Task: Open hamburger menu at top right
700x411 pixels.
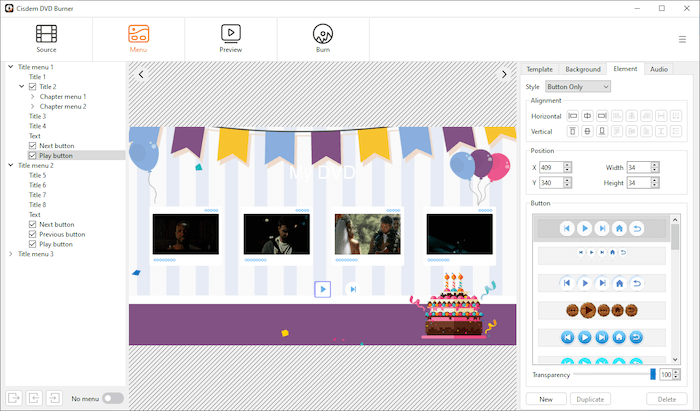Action: coord(682,39)
